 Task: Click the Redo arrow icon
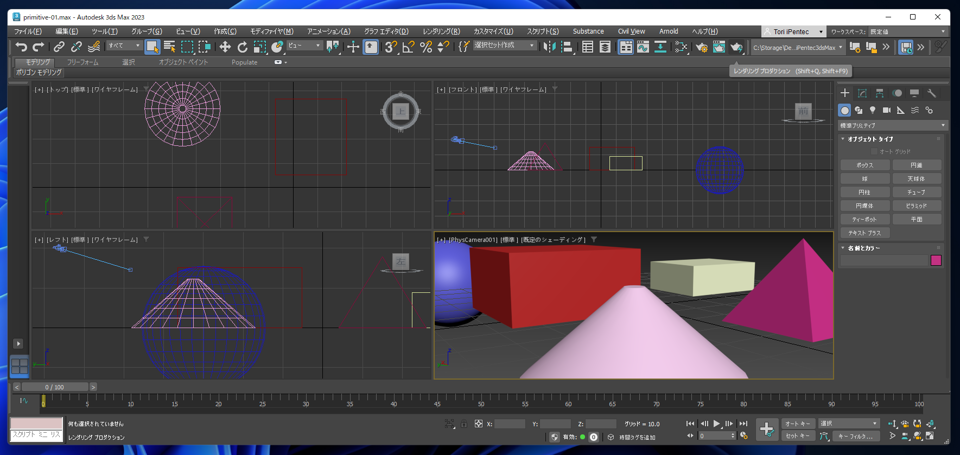(38, 47)
